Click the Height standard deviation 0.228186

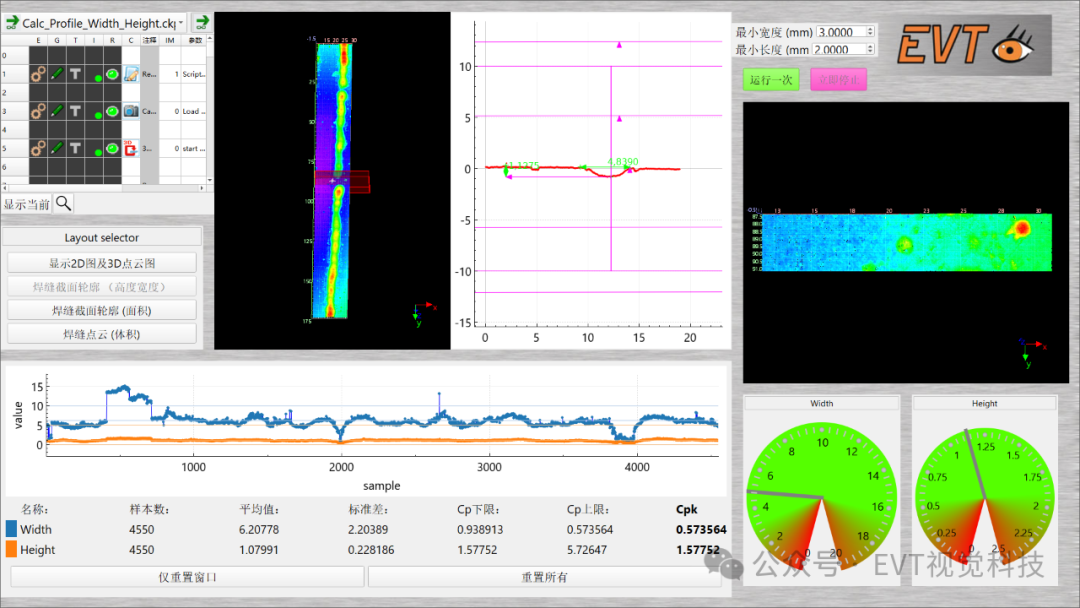[x=371, y=549]
